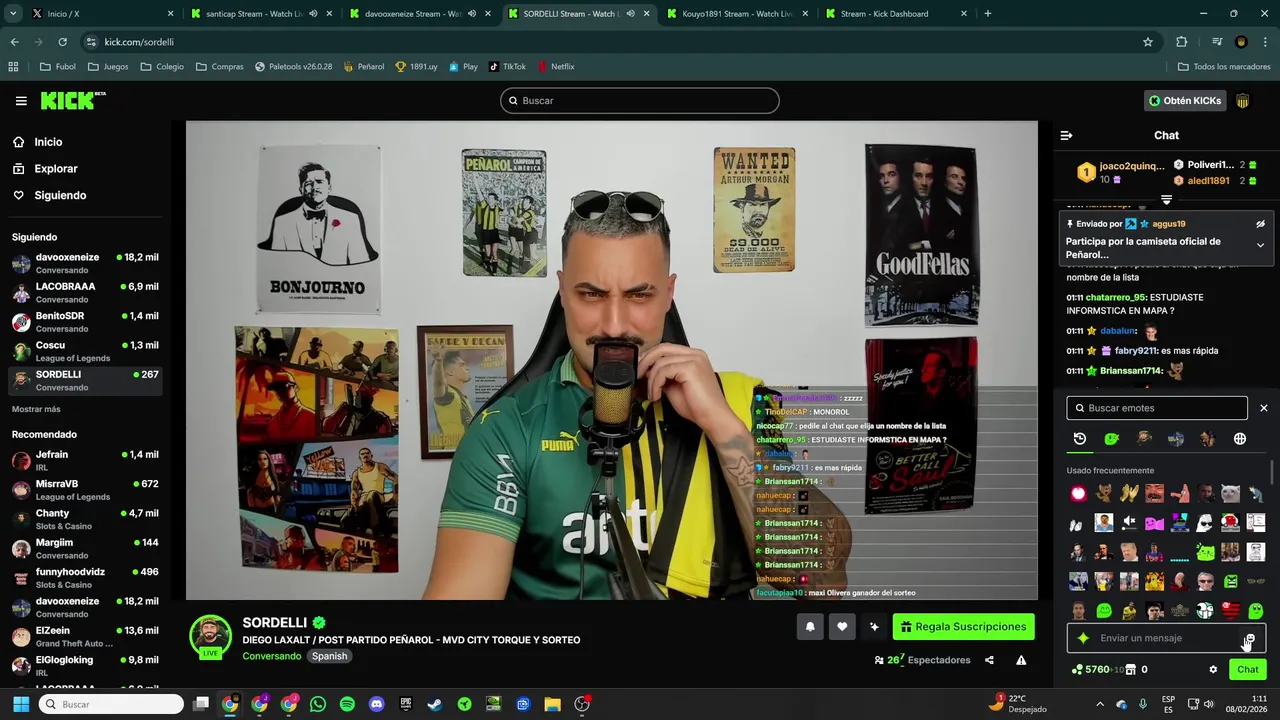This screenshot has height=720, width=1280.
Task: Select the global emotes globe tab
Action: [x=1240, y=439]
